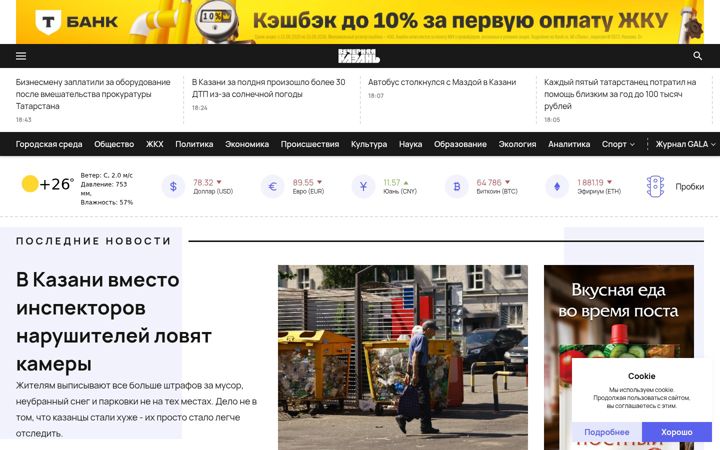Open the Каждый пятый татарстанец article
Image resolution: width=720 pixels, height=450 pixels.
[620, 94]
